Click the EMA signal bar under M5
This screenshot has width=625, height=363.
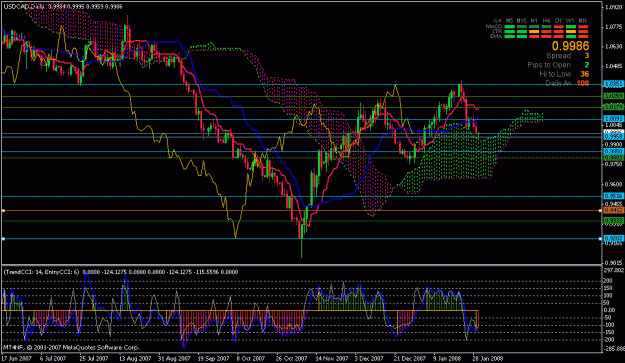tap(510, 36)
